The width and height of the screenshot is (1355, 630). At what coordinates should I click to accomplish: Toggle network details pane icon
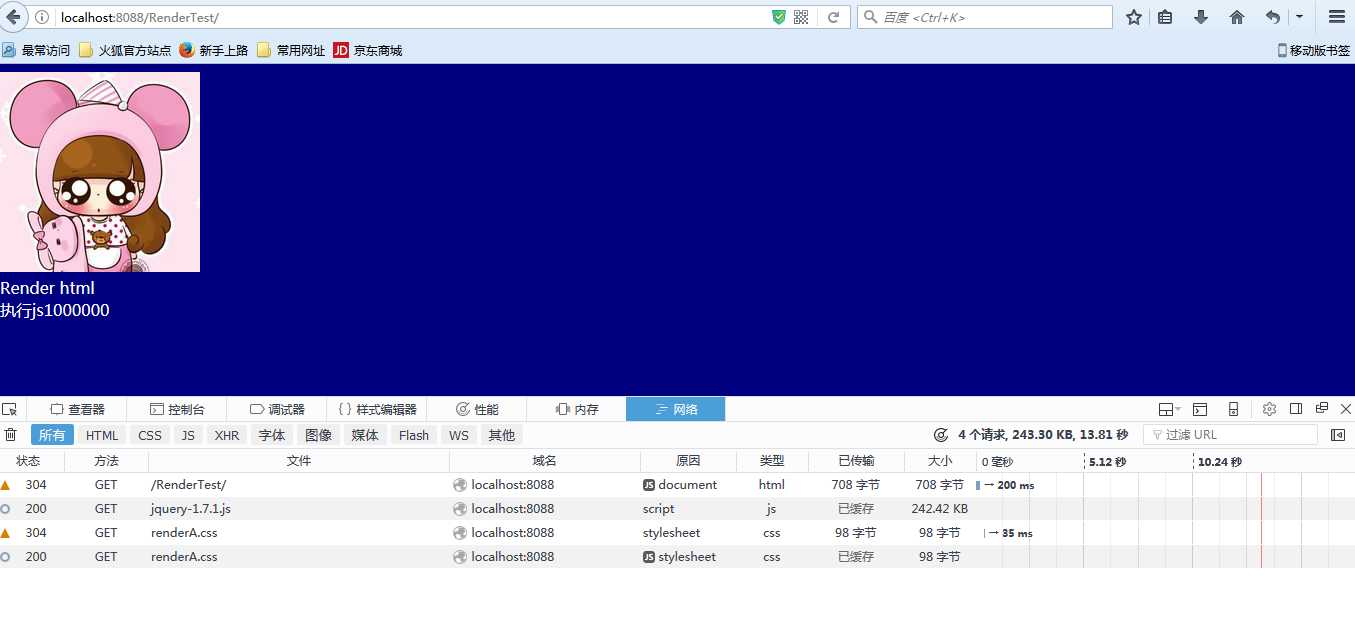click(1338, 435)
